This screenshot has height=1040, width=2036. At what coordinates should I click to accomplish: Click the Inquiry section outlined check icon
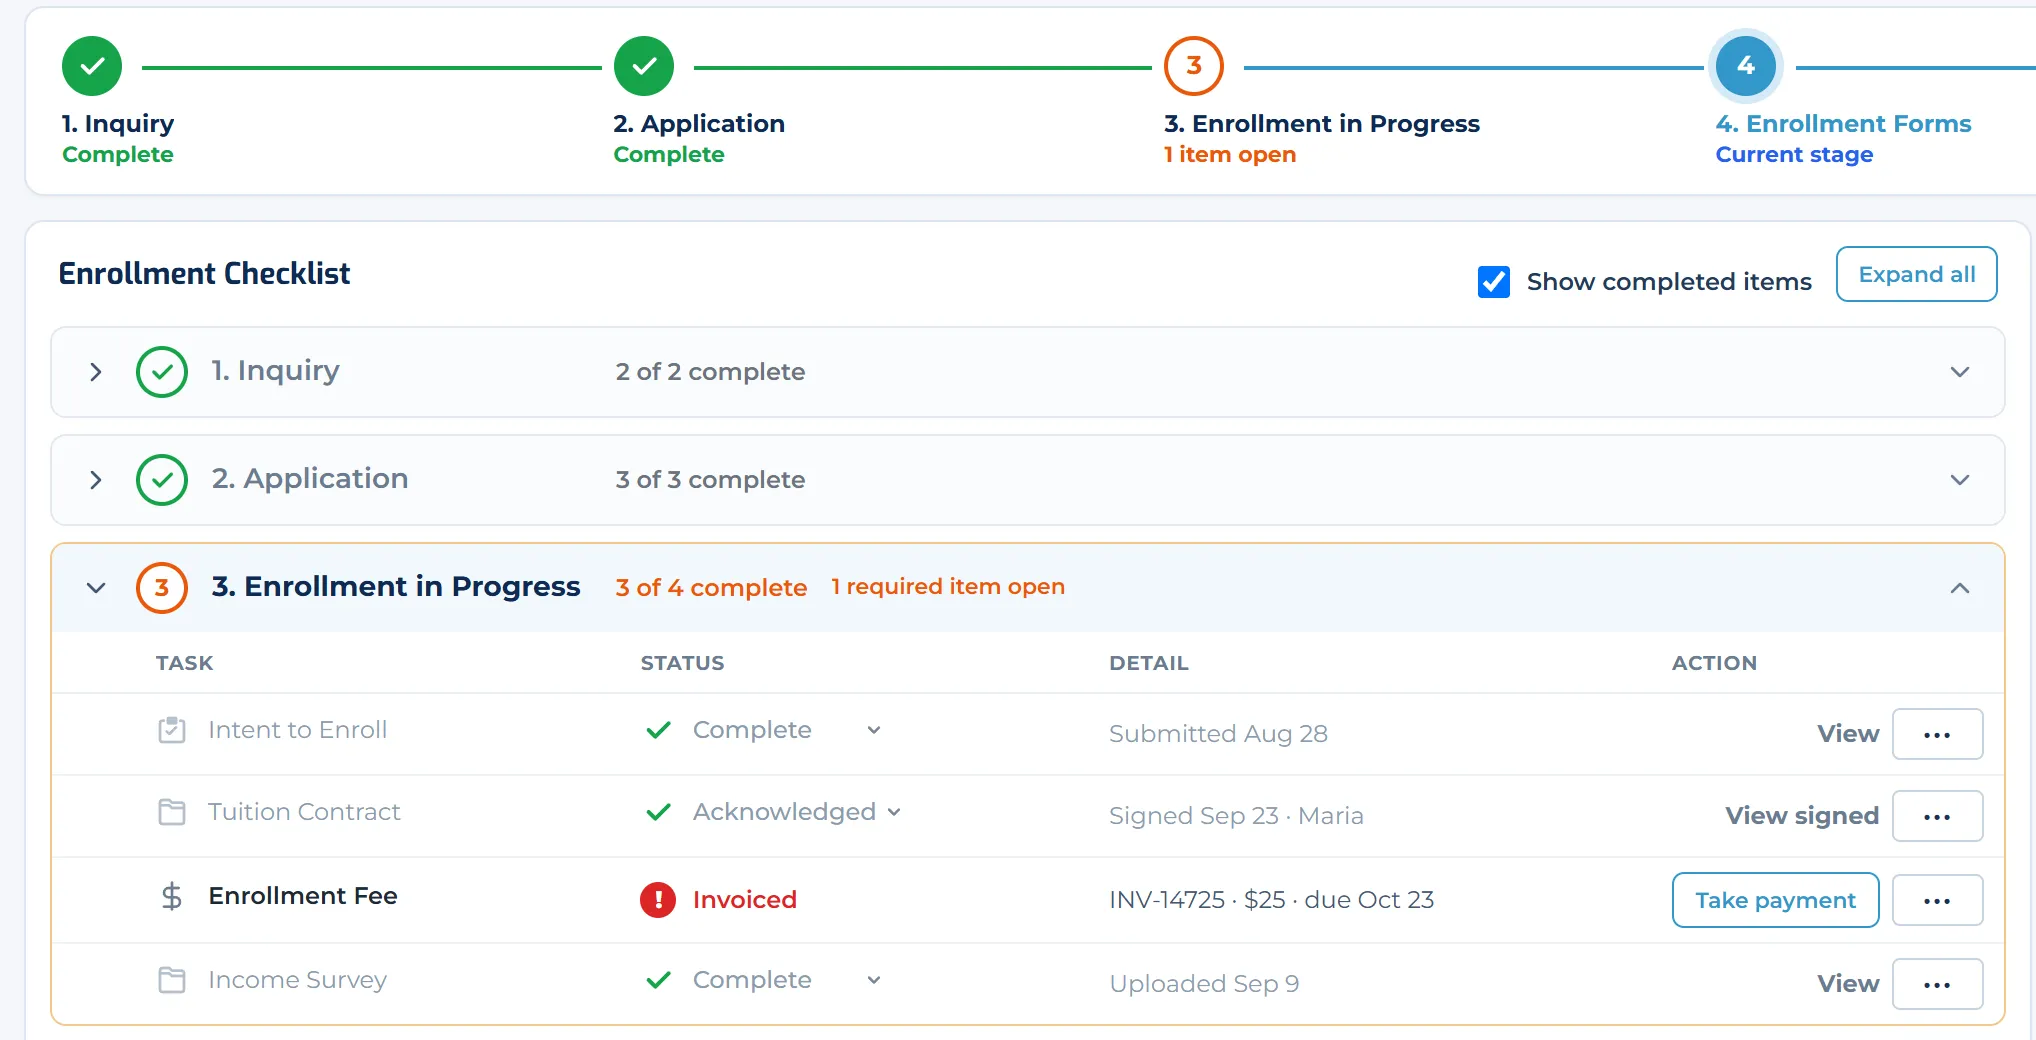162,372
